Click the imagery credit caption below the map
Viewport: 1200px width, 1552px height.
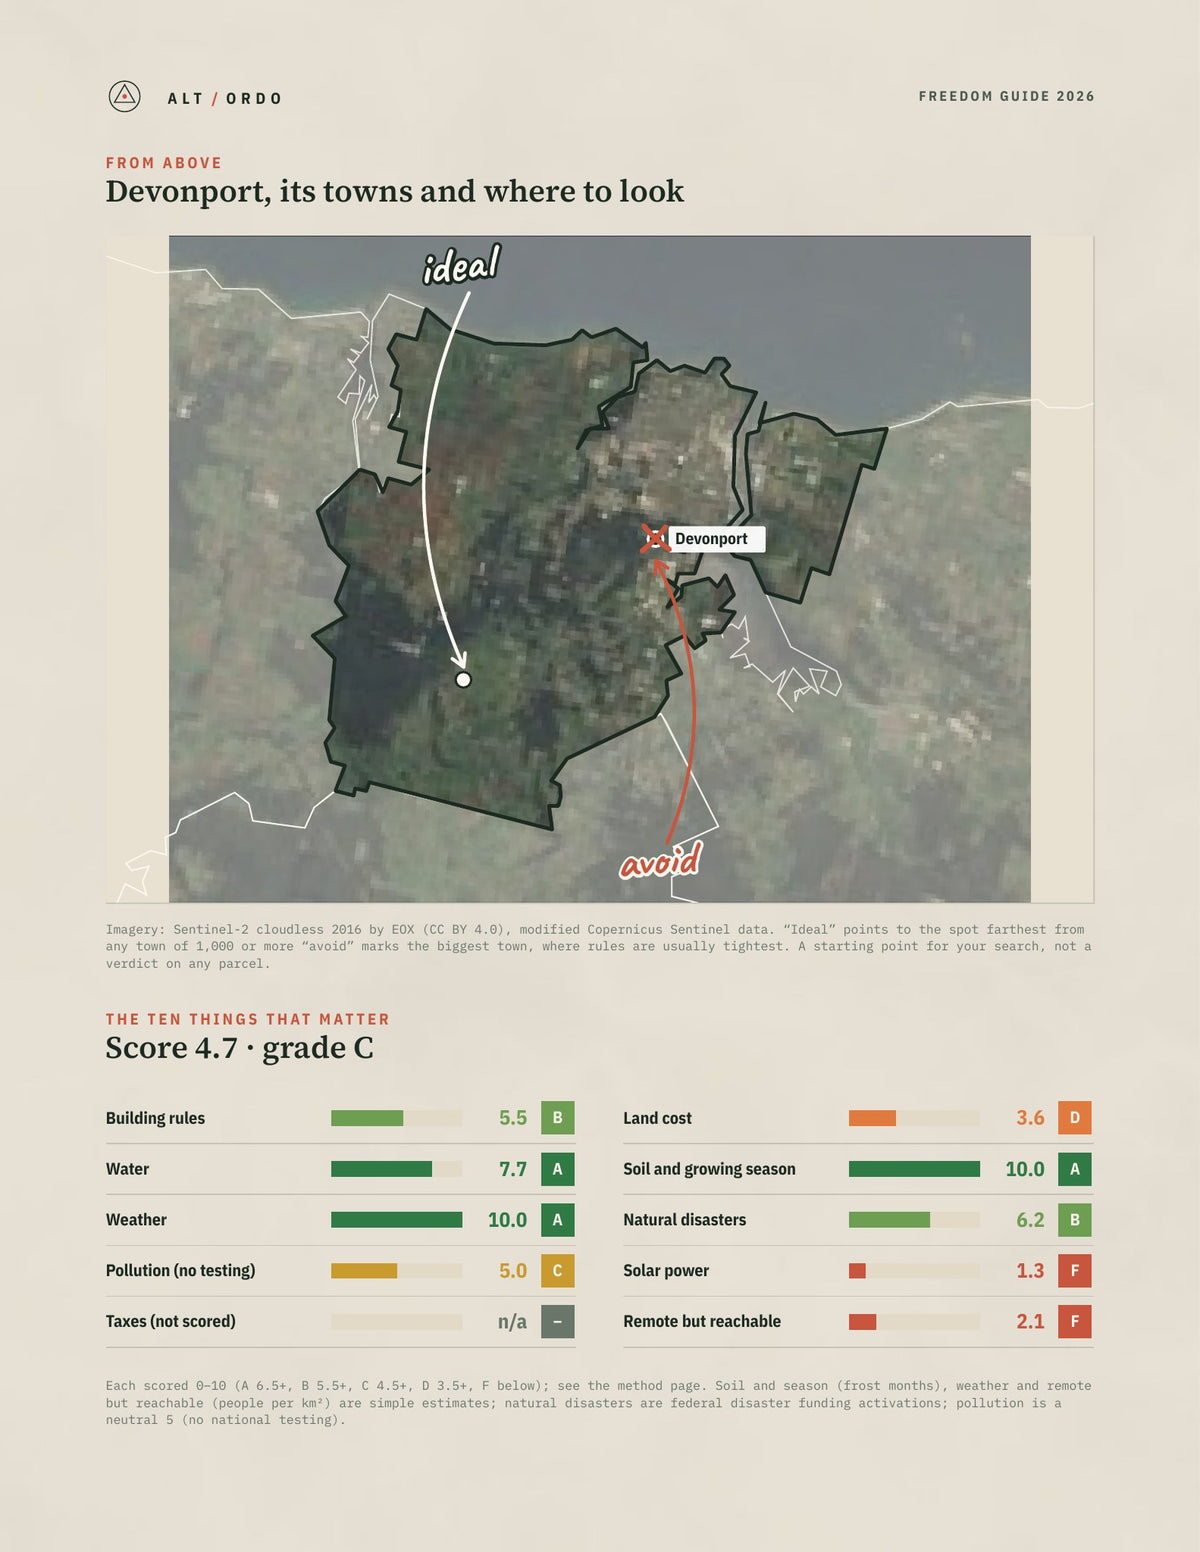[598, 946]
